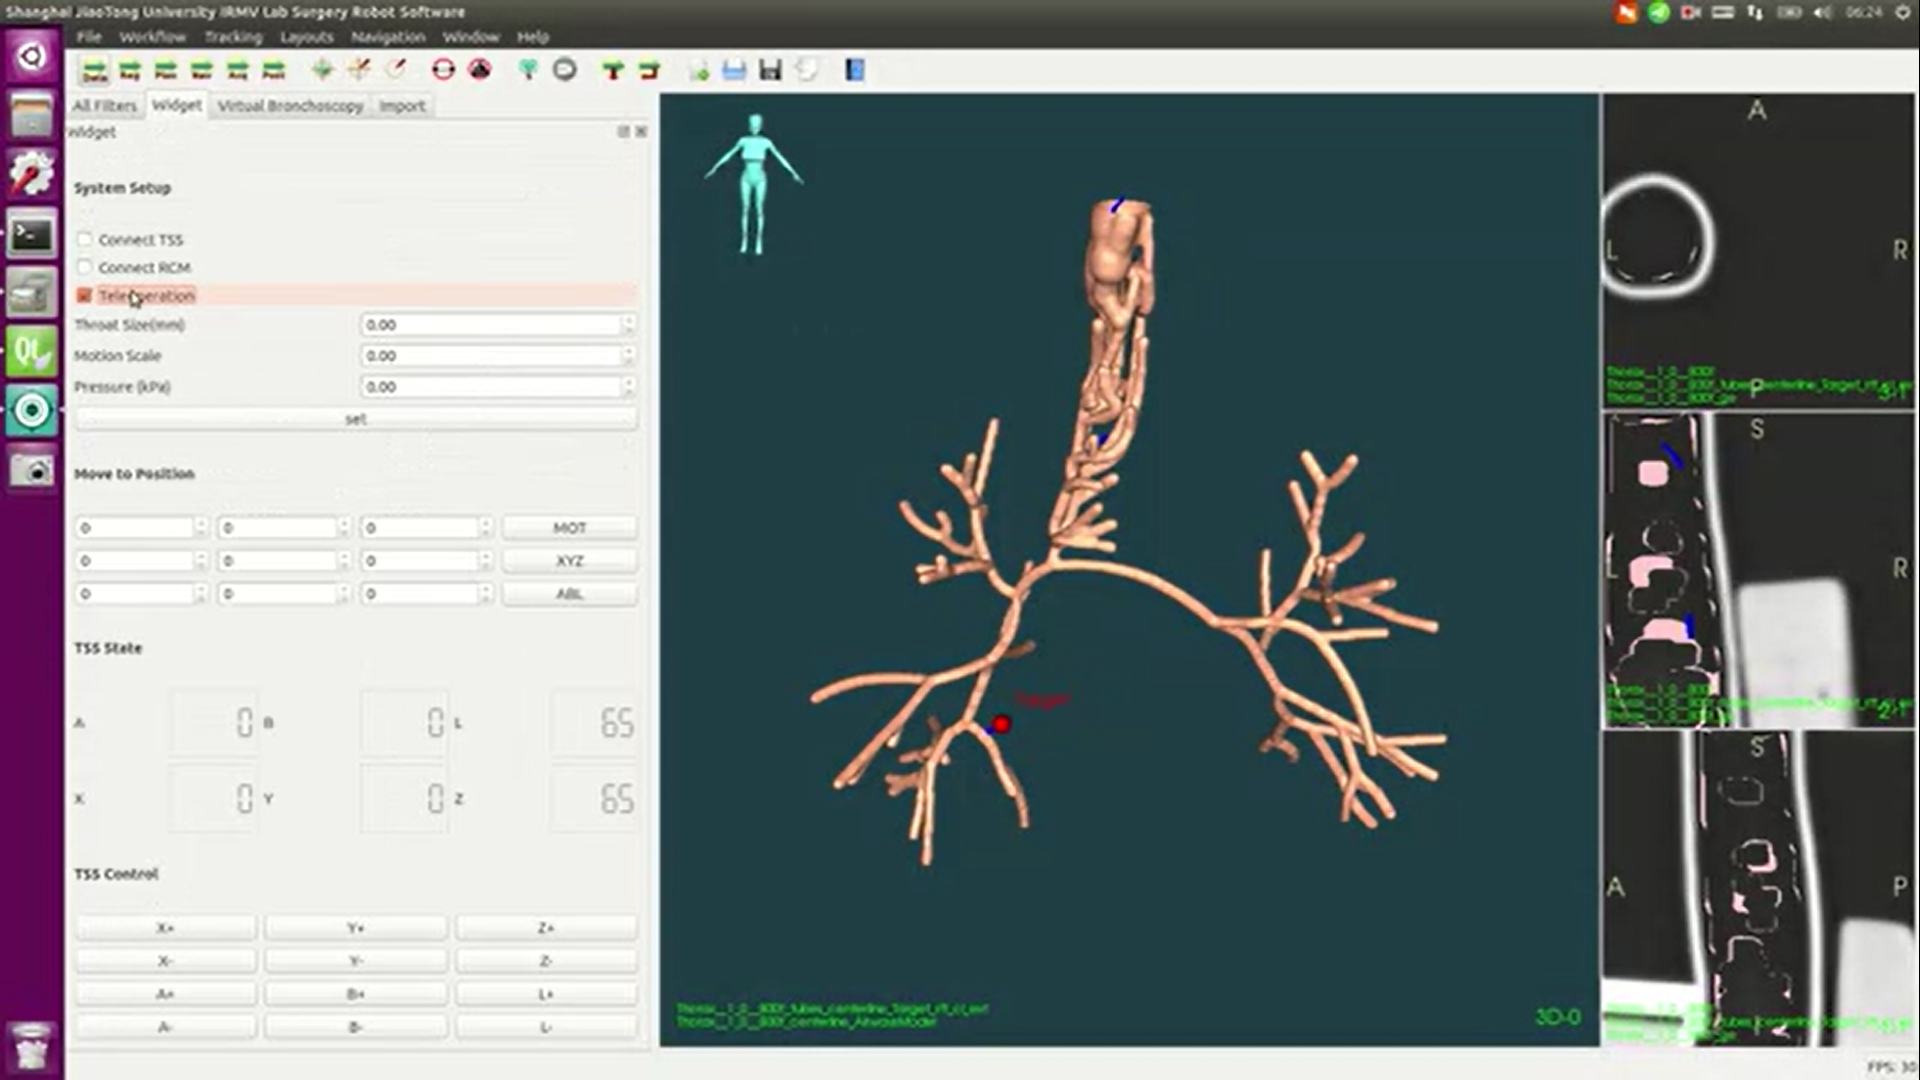Click the up arrow on Throat Size field

[x=629, y=320]
